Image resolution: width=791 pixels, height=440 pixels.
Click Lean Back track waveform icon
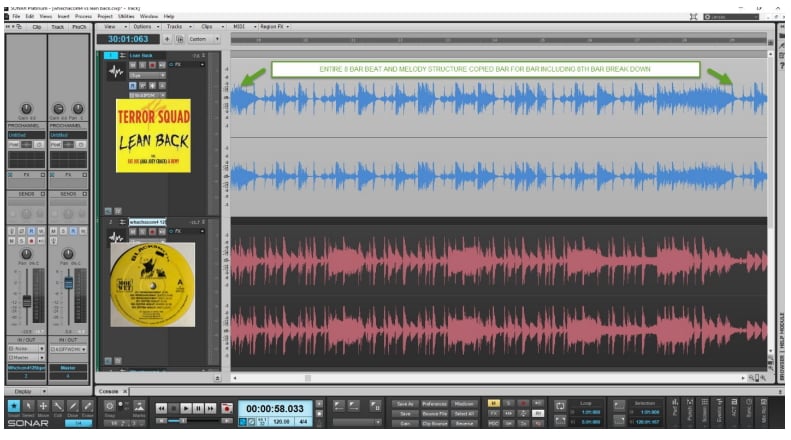116,72
